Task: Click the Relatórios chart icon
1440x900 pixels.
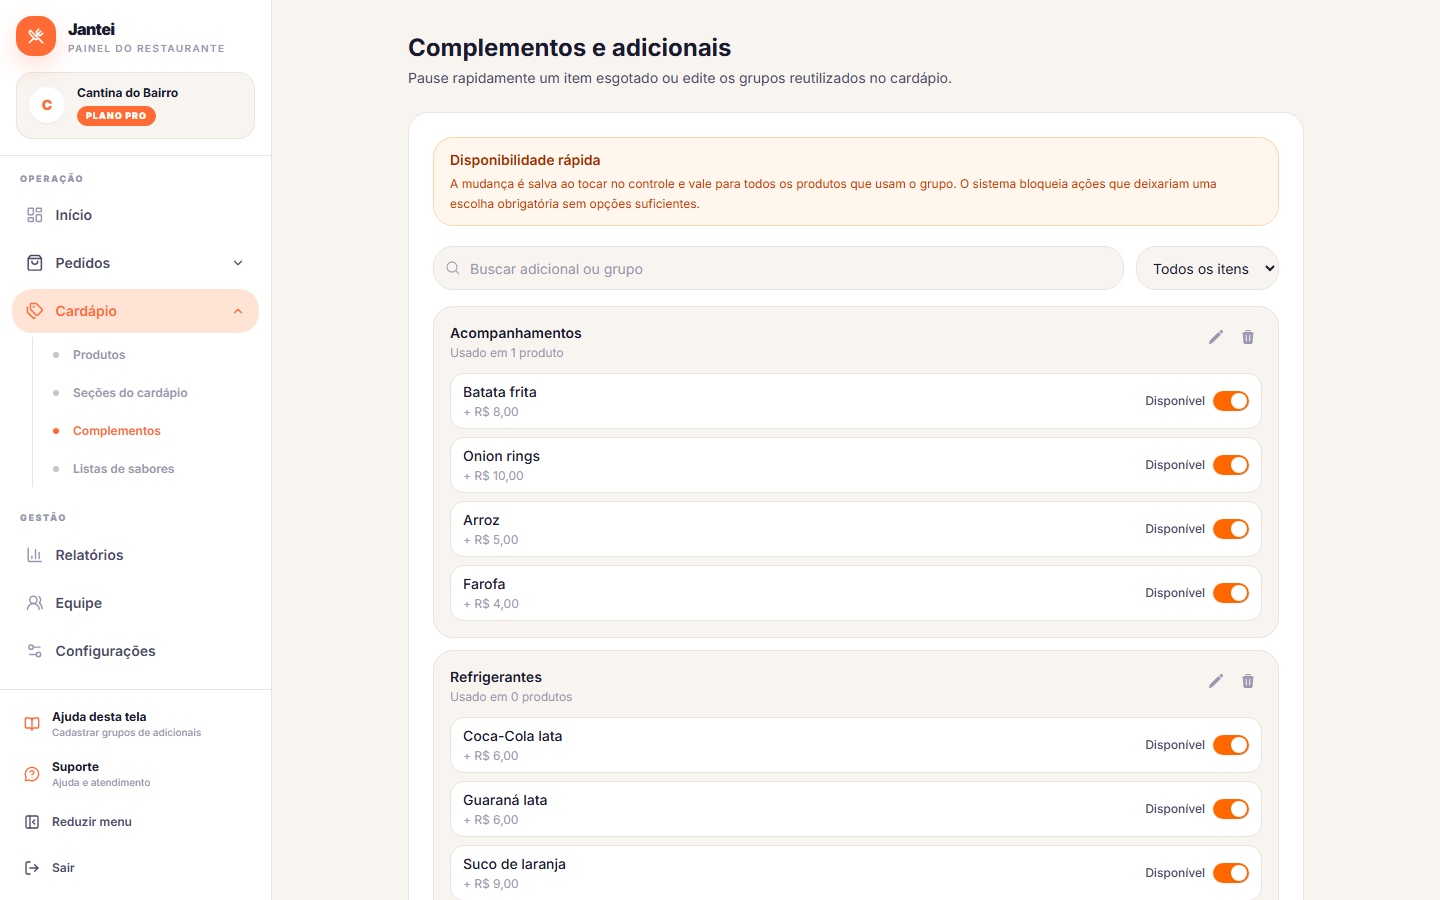Action: pos(35,555)
